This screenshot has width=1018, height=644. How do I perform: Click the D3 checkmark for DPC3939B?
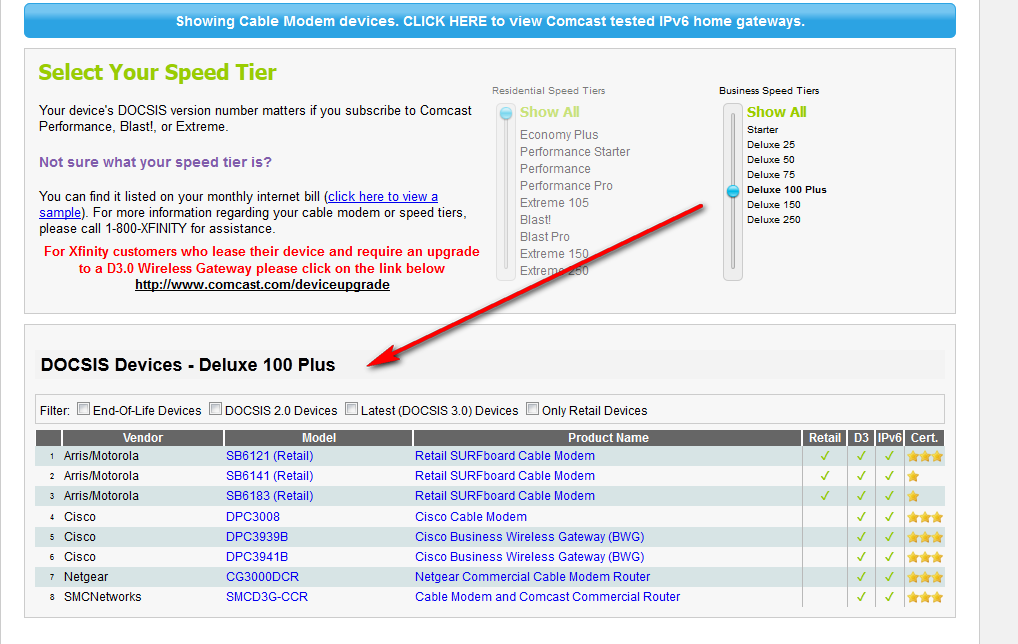(861, 537)
